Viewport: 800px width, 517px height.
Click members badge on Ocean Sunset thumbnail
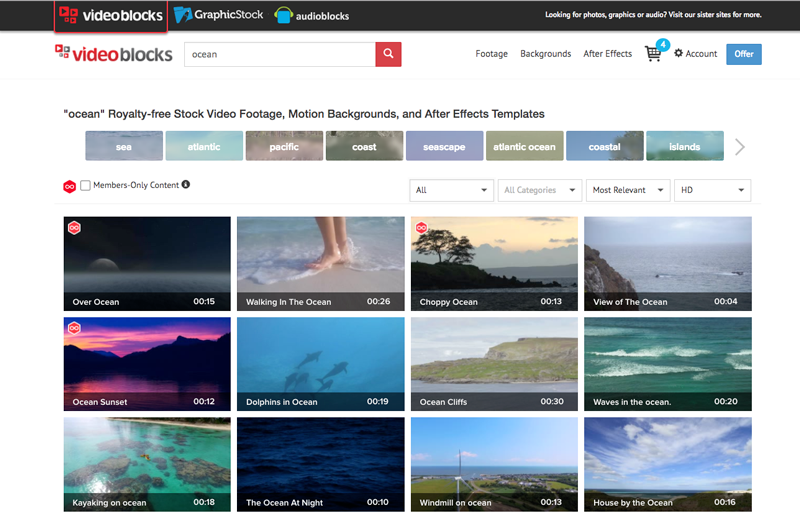[x=74, y=328]
